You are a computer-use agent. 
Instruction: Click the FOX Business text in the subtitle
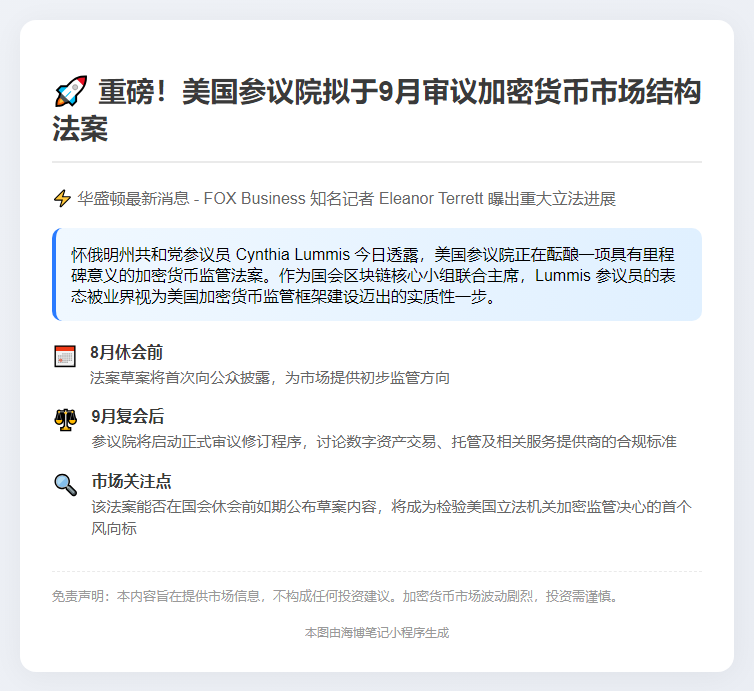point(254,198)
